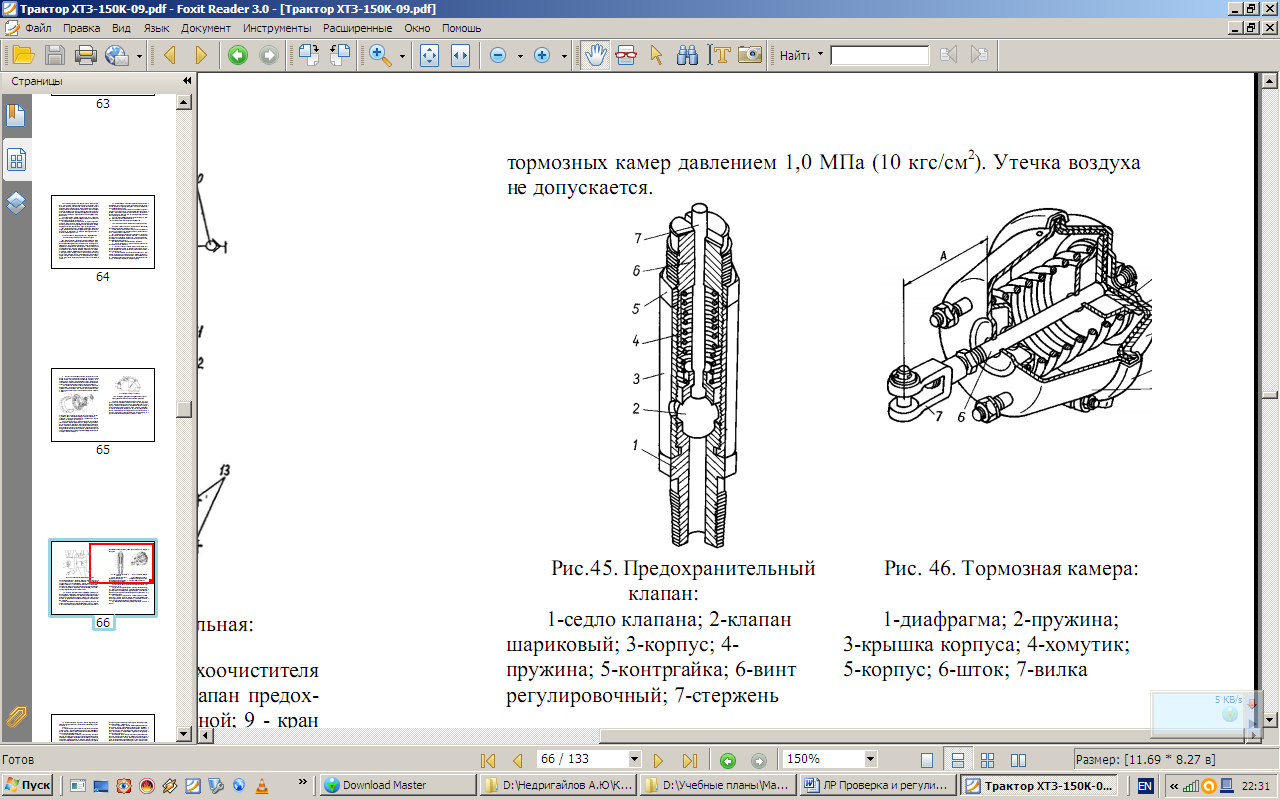Select the magnifier zoom tool
Screen dimensions: 1280x800
tap(381, 55)
